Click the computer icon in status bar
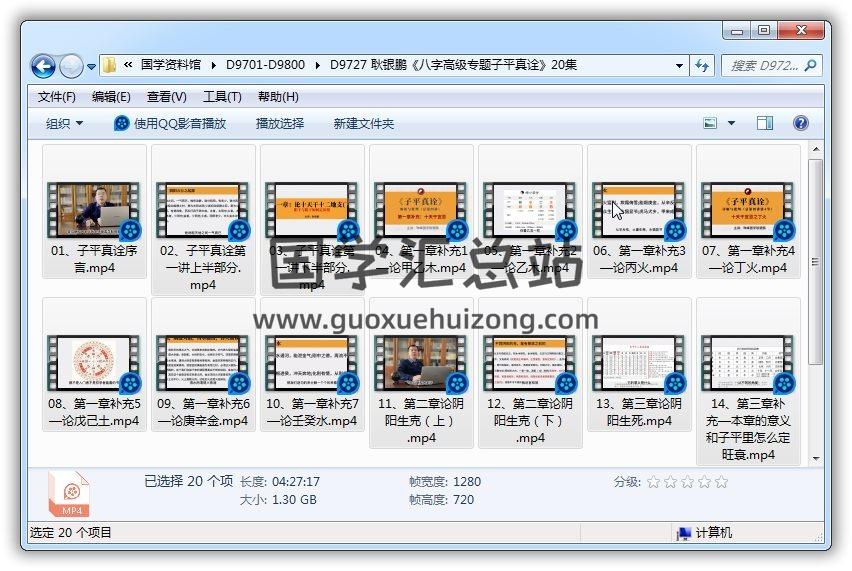 tap(684, 533)
